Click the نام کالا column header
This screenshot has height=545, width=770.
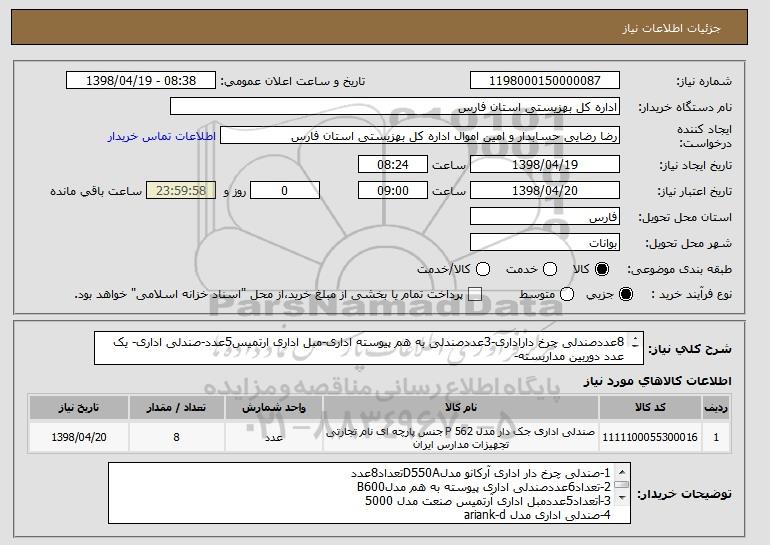point(461,408)
